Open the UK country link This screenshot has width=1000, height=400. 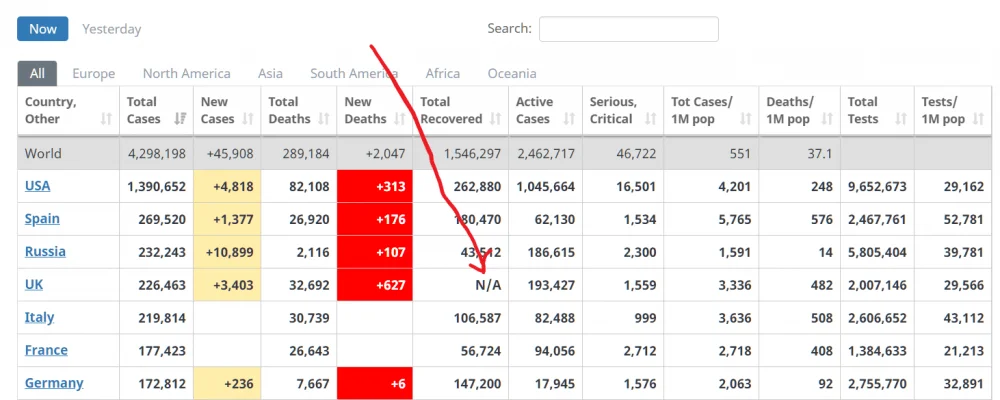pos(34,285)
